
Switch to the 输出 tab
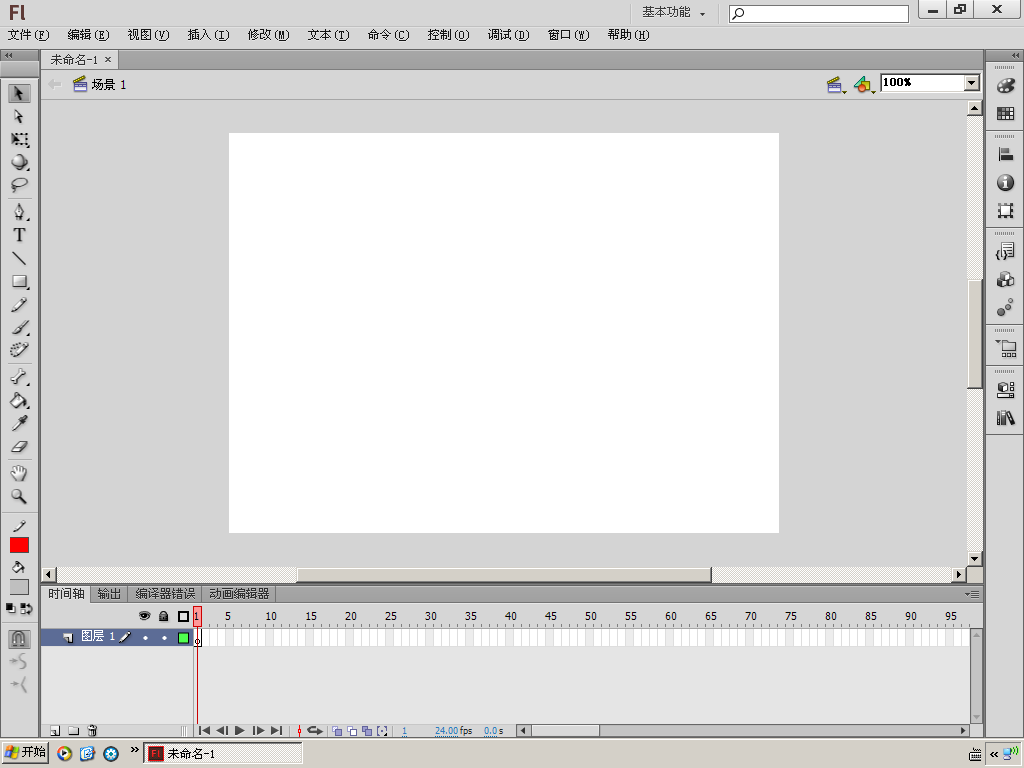click(x=109, y=594)
